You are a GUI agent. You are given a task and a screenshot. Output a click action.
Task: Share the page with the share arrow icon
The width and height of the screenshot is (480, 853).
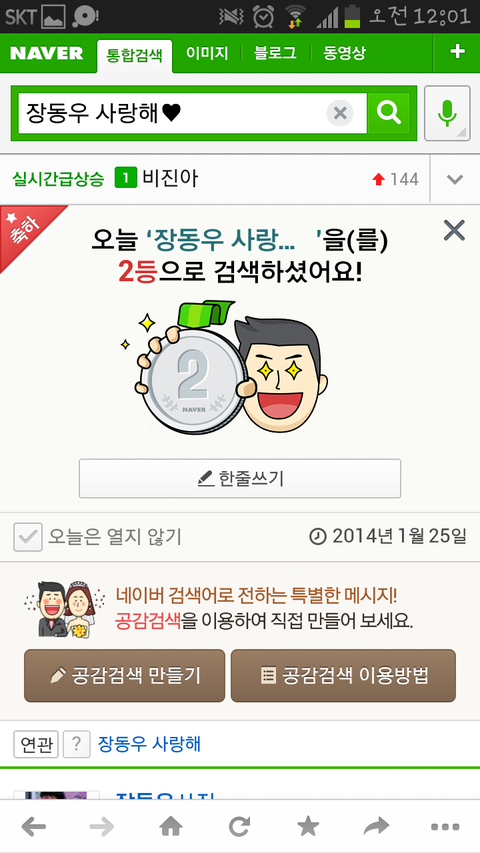point(377,827)
